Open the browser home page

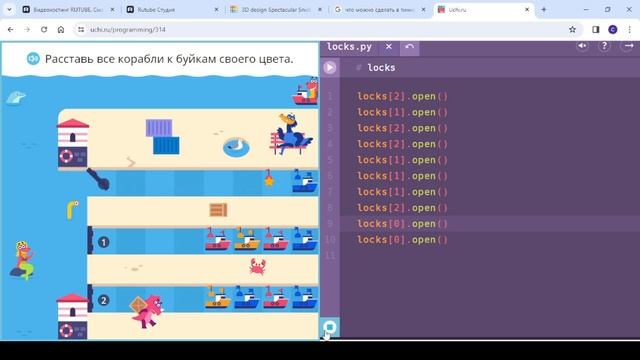(x=61, y=29)
